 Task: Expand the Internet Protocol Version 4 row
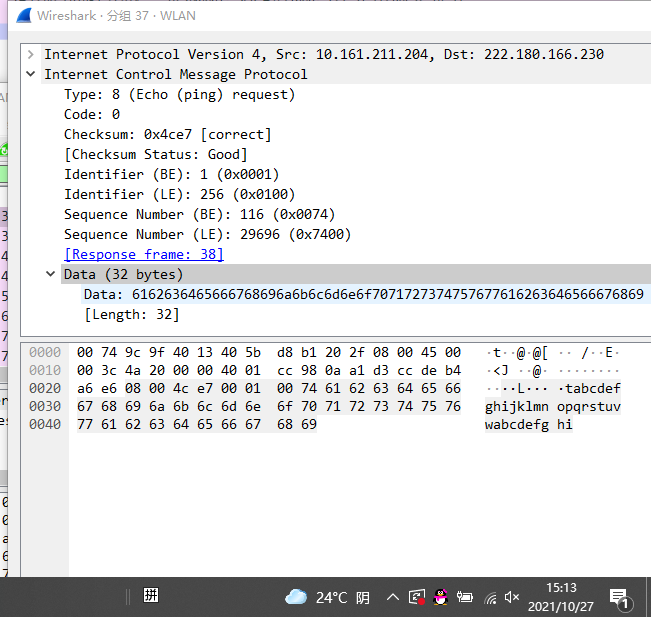tap(30, 54)
